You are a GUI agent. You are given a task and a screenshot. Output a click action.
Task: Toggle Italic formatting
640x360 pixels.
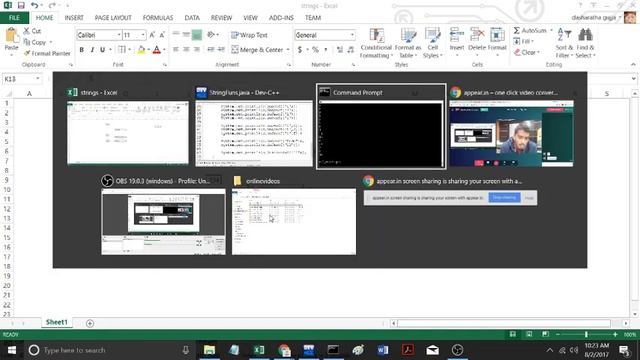coord(92,50)
